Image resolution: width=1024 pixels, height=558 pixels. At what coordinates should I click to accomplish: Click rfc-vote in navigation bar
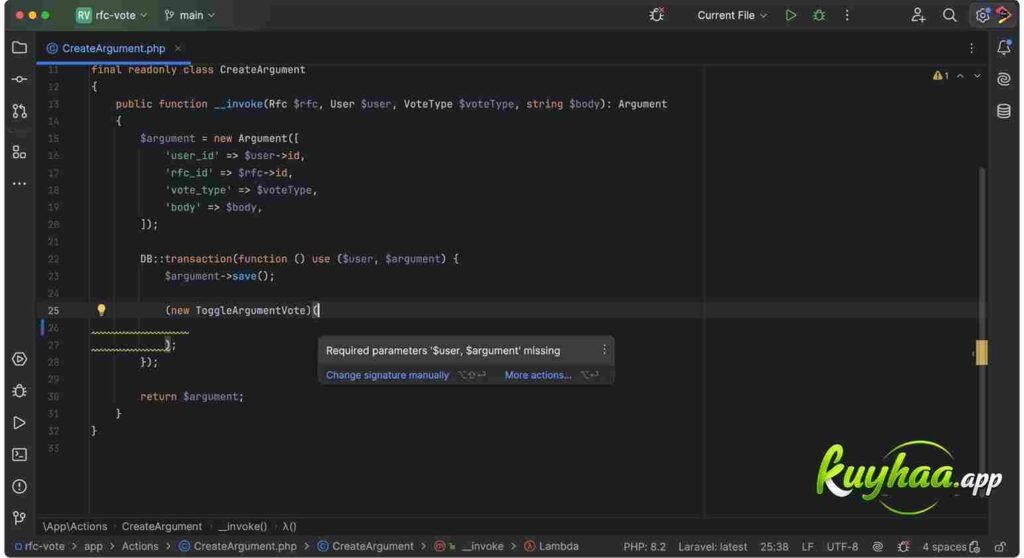click(x=39, y=546)
